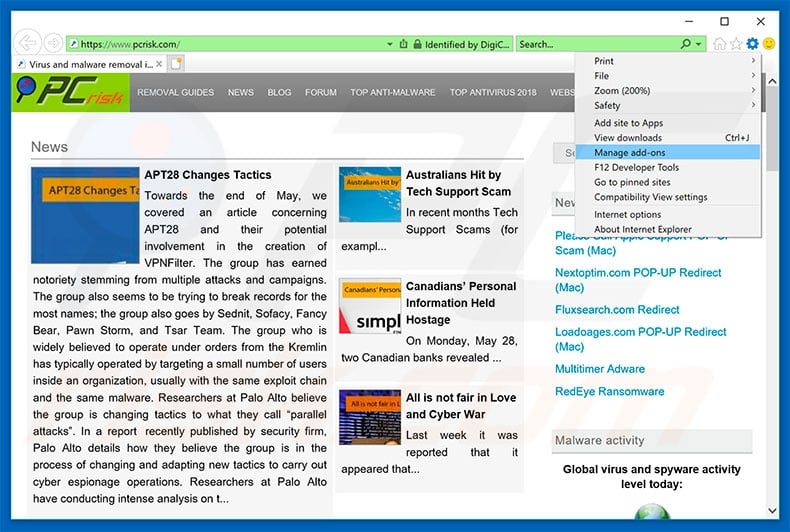Click the Love and Cyber War thumbnail
790x532 pixels.
click(370, 417)
